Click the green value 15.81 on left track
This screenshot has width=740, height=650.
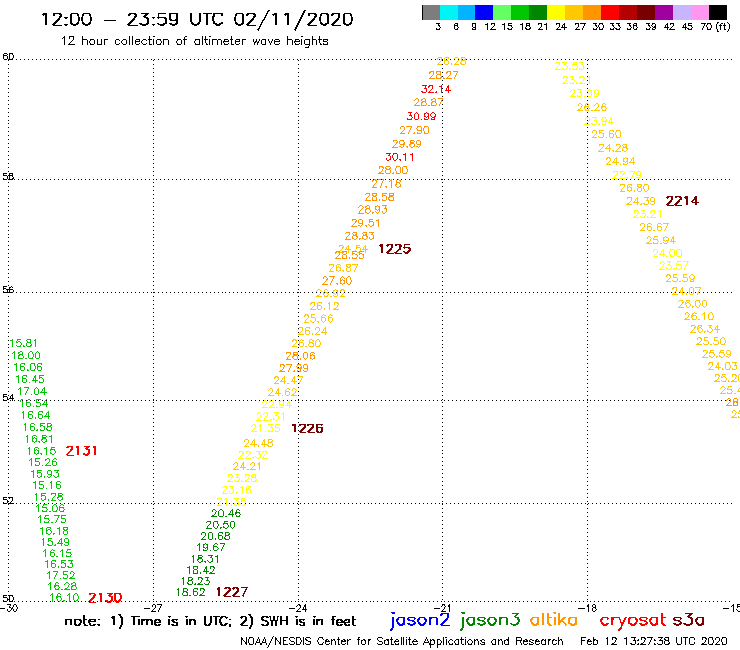coord(23,344)
